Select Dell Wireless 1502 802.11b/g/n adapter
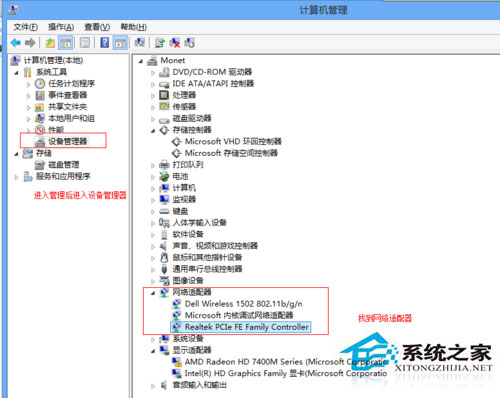500x398 pixels. pos(244,304)
